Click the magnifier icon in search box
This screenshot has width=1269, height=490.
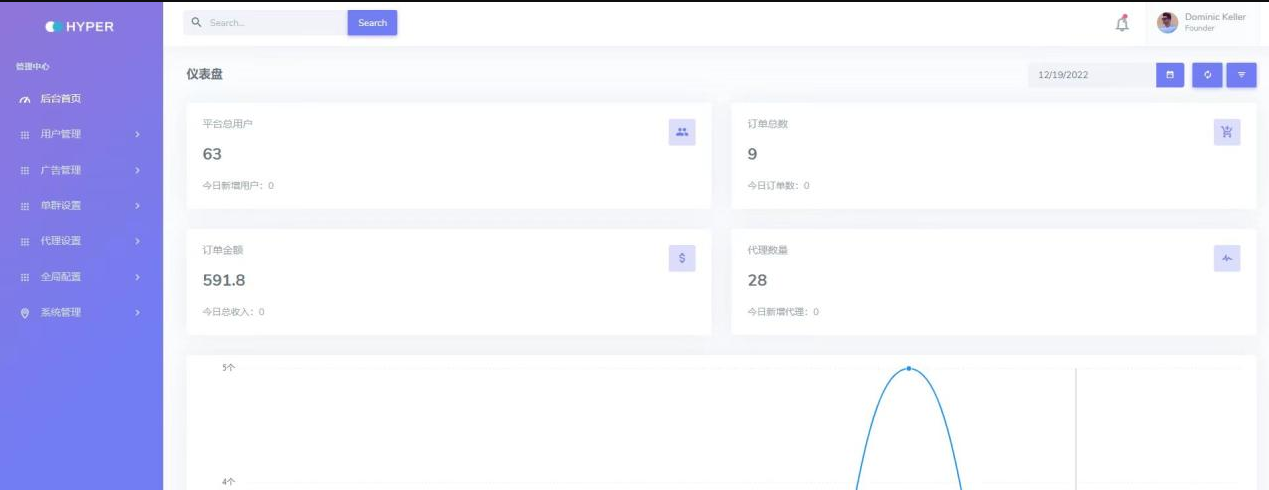point(197,22)
